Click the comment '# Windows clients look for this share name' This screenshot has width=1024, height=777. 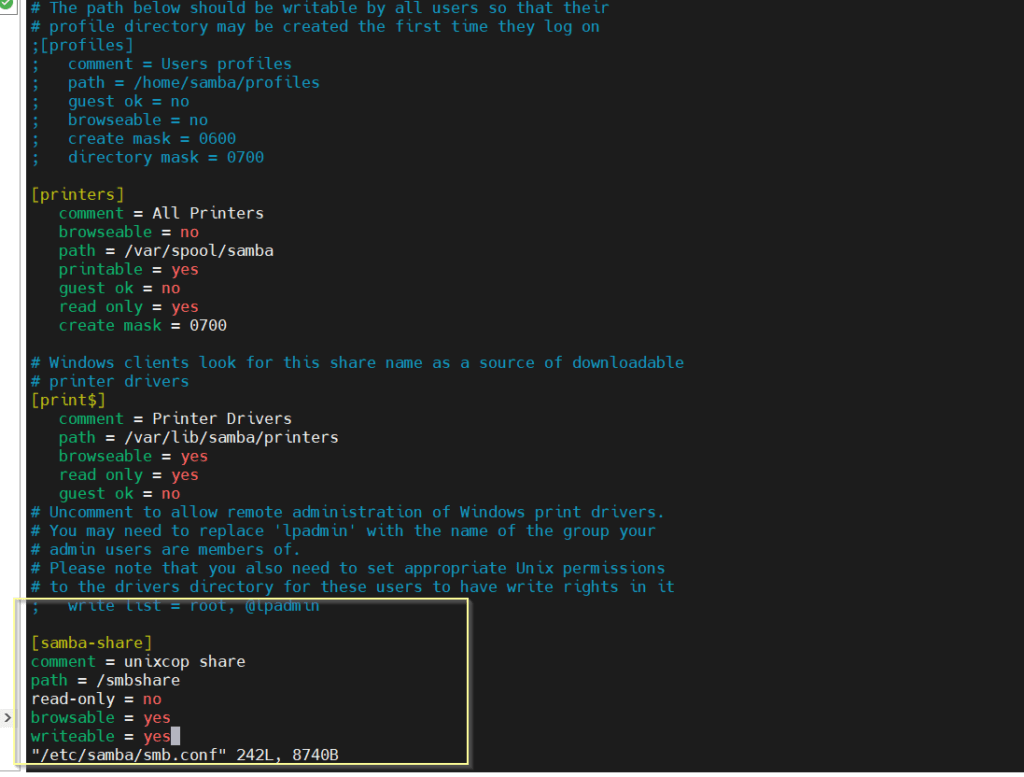(357, 362)
